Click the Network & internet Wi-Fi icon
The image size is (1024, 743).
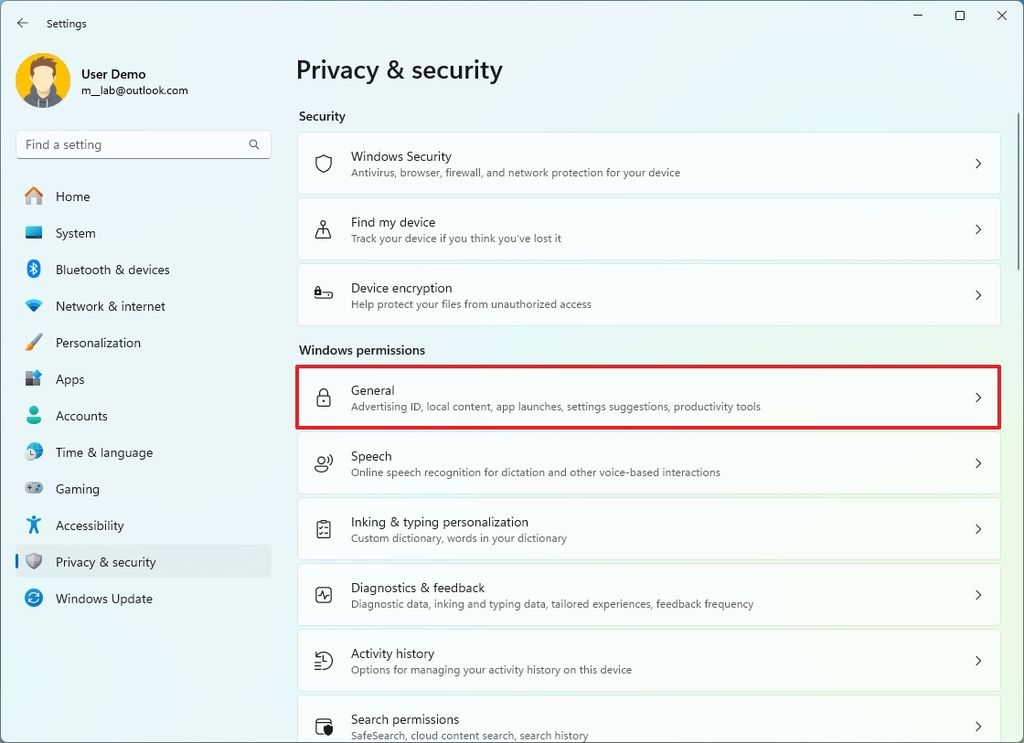34,306
